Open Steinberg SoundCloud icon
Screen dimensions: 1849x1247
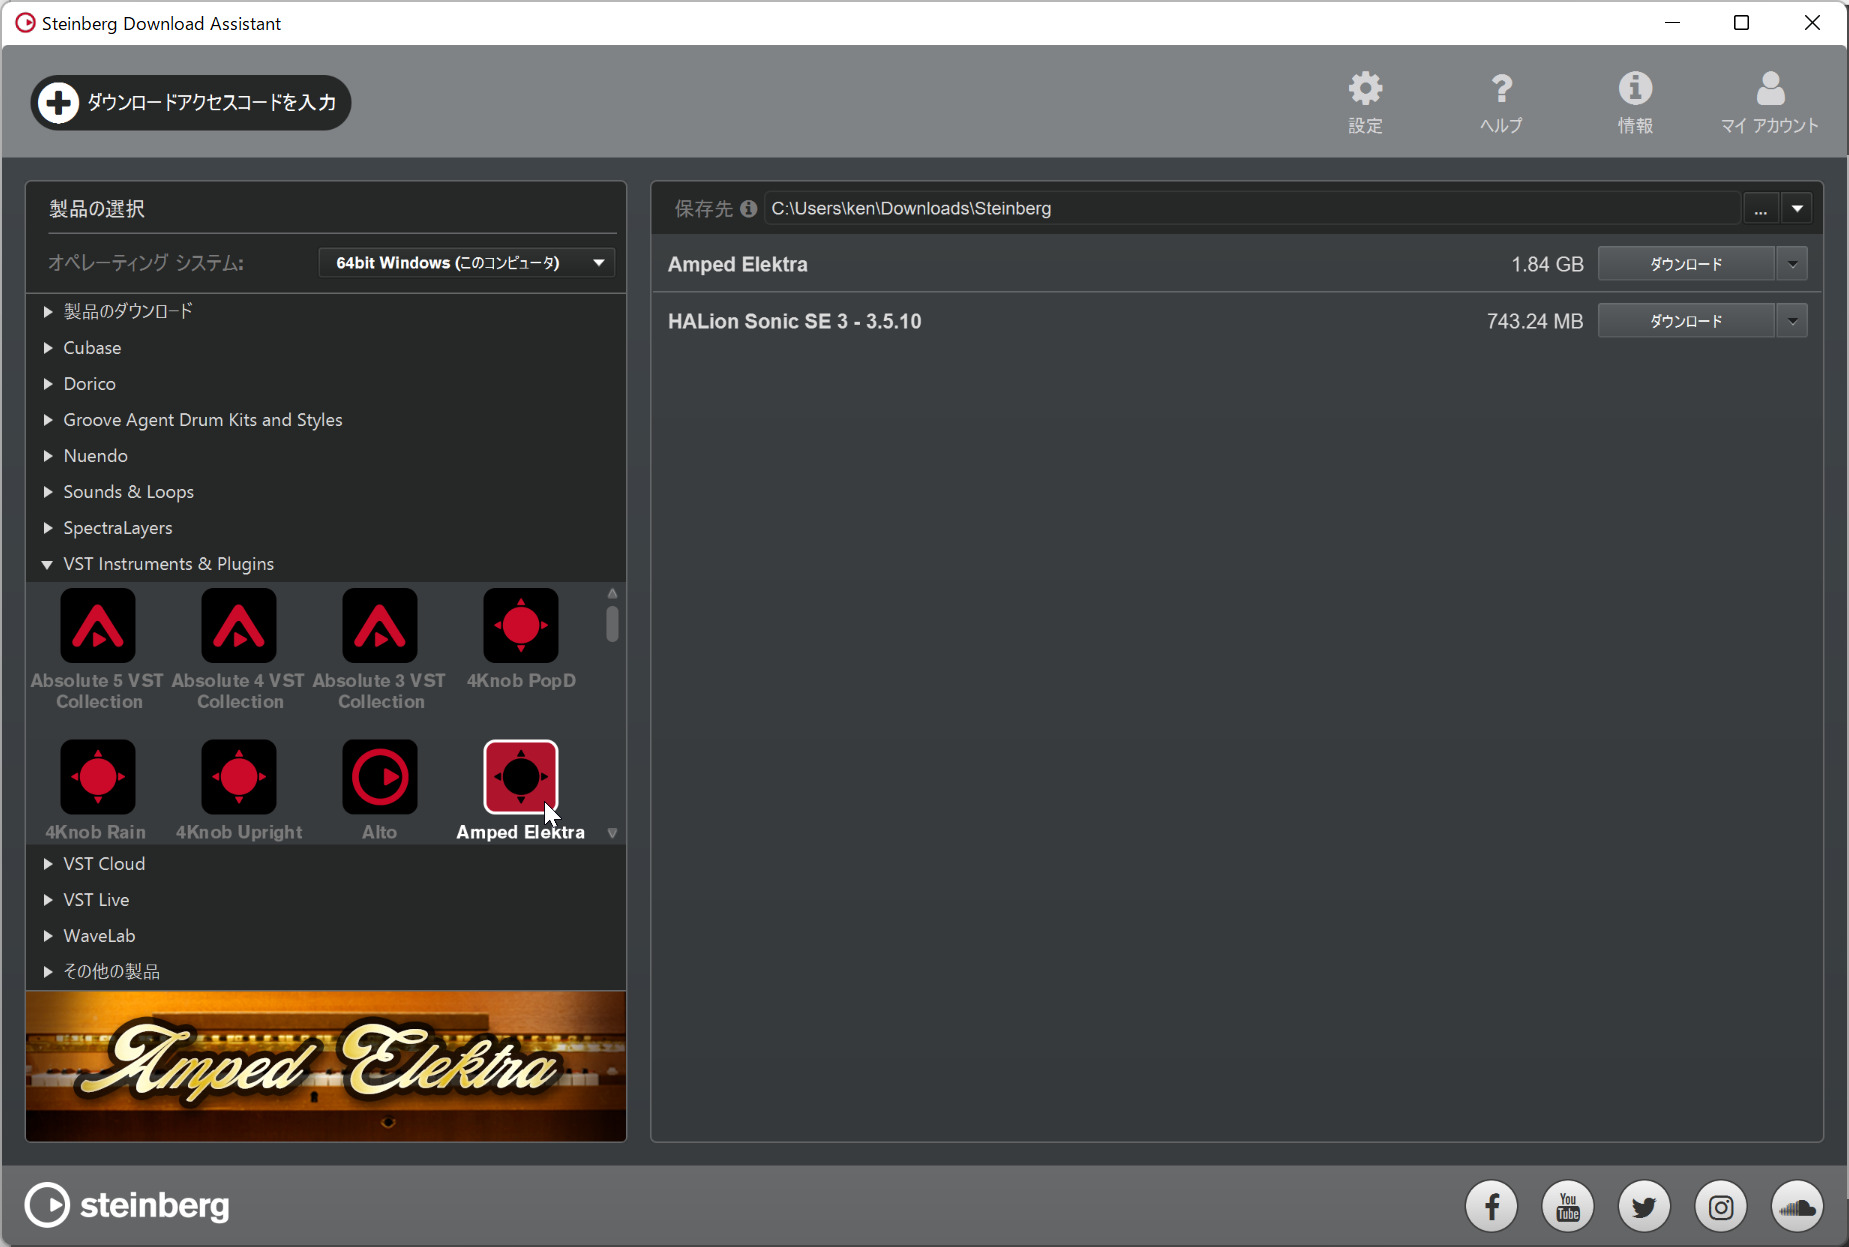pyautogui.click(x=1797, y=1207)
